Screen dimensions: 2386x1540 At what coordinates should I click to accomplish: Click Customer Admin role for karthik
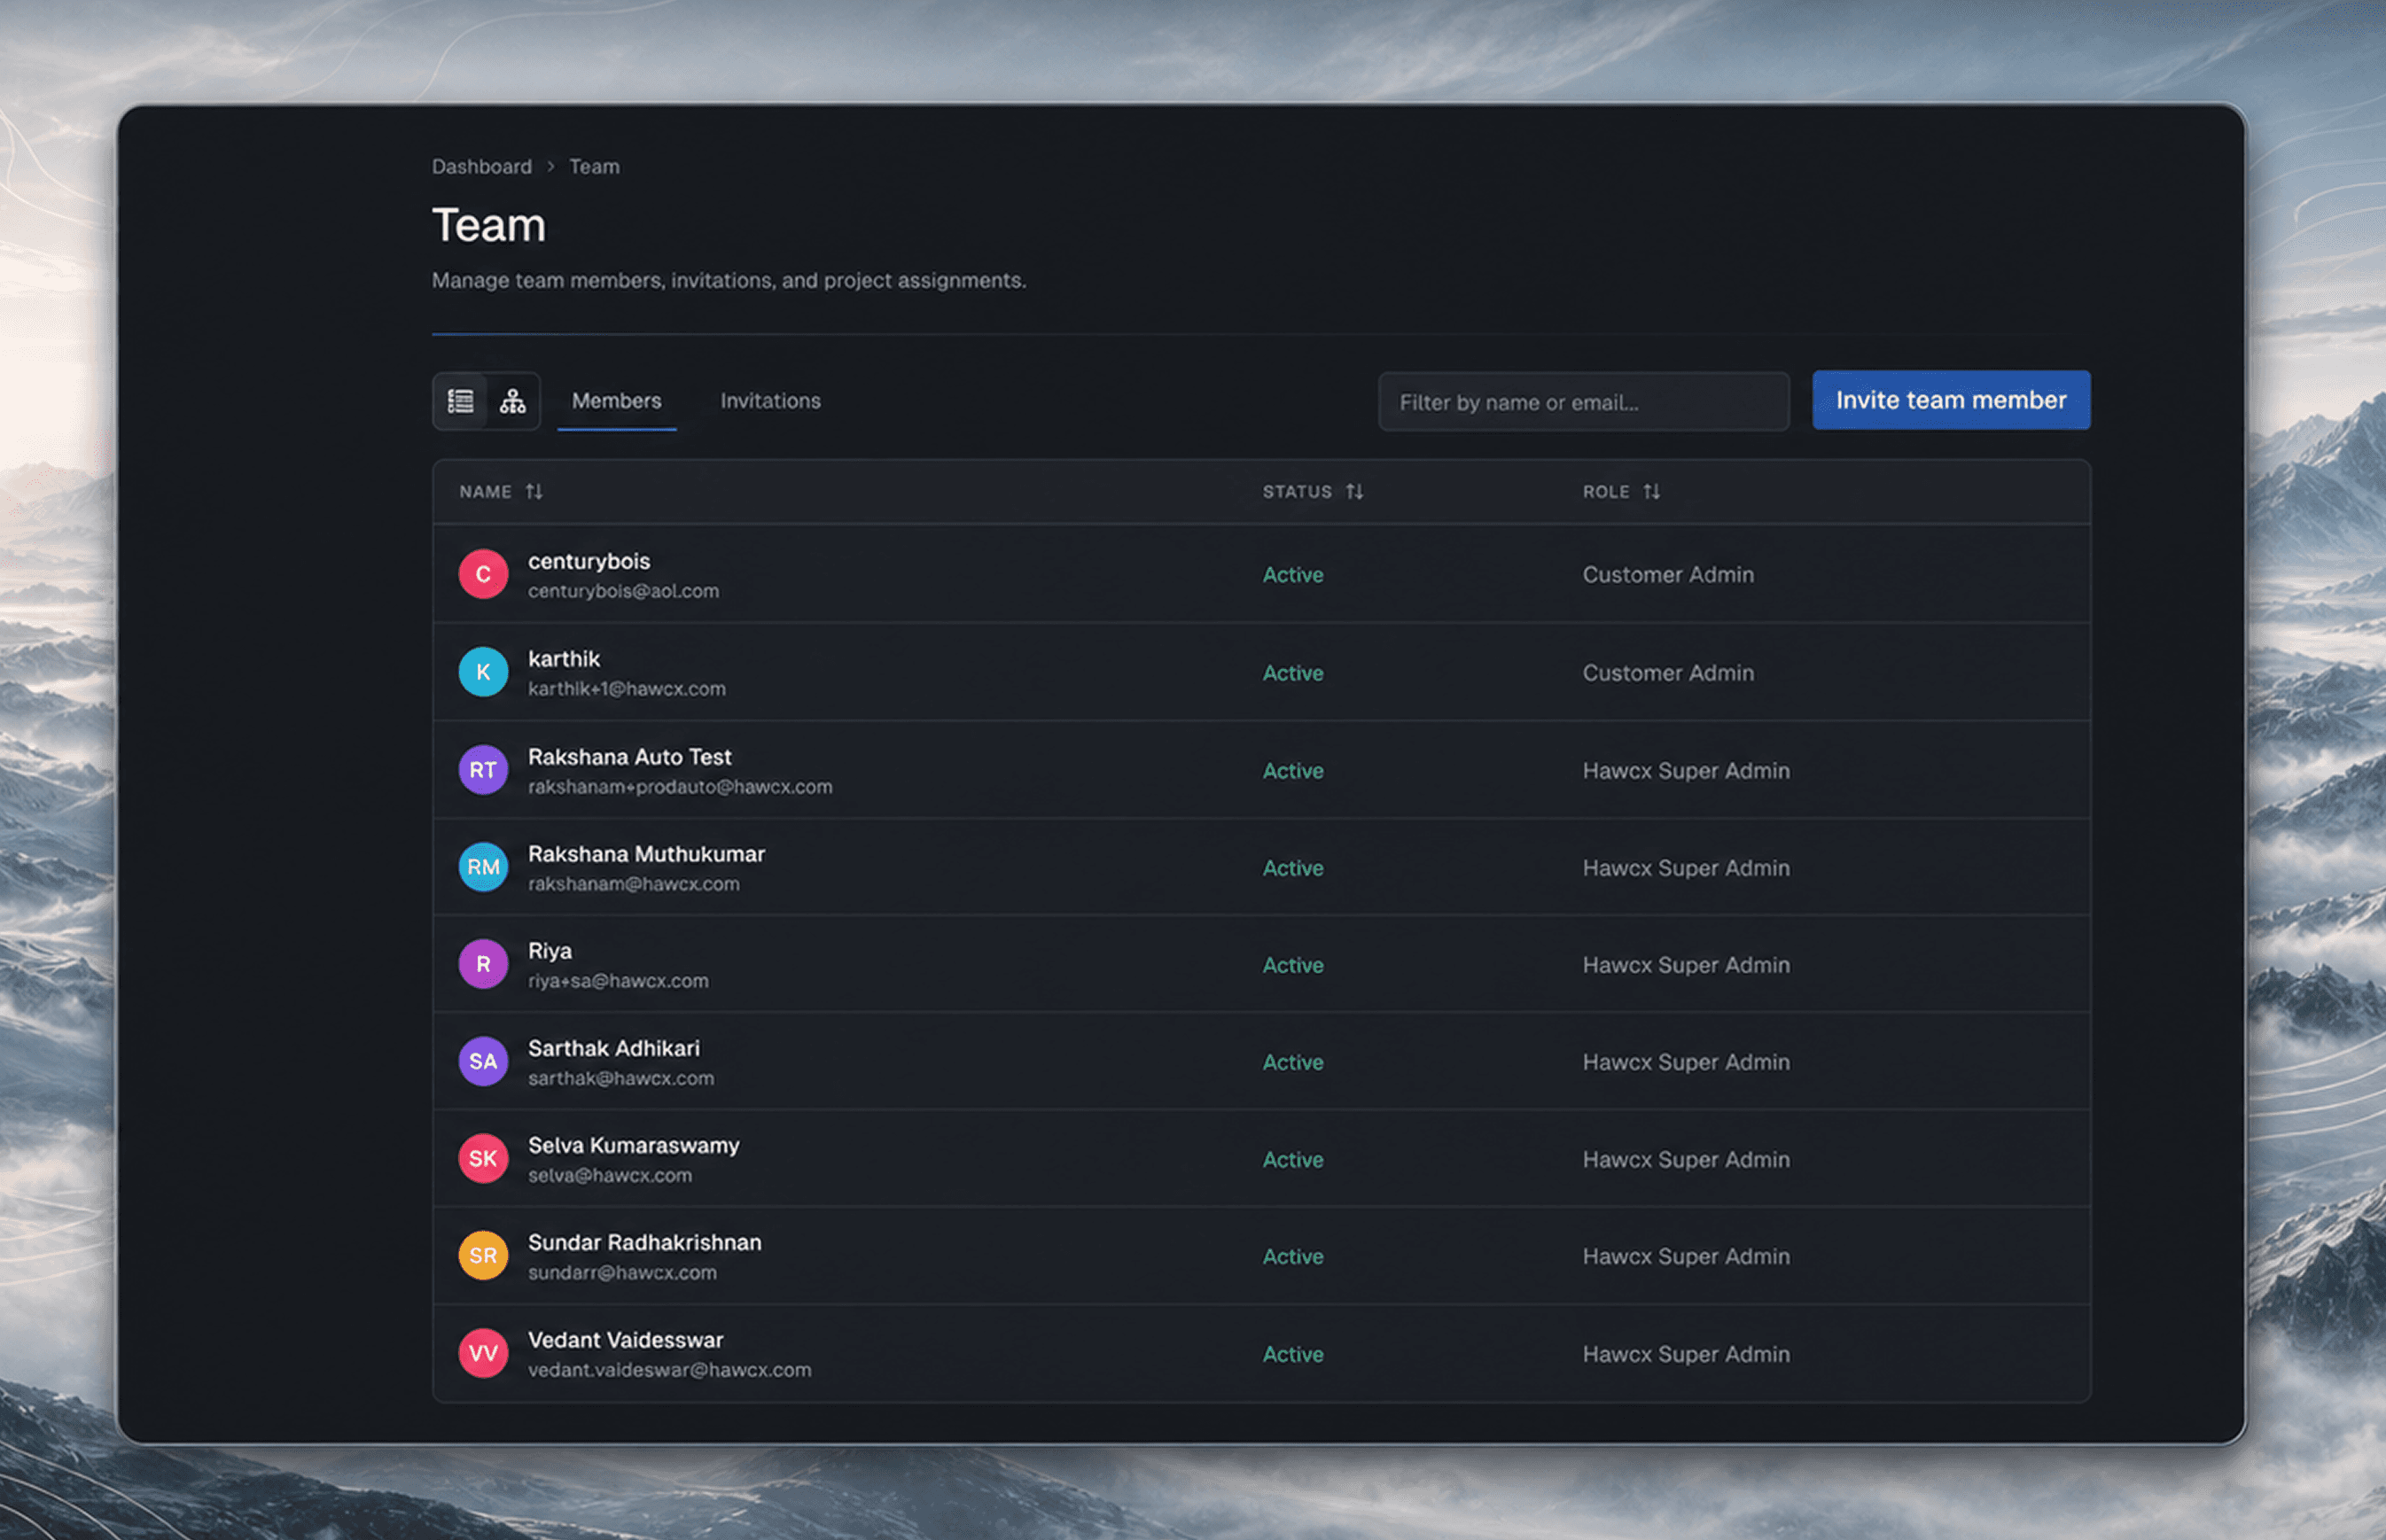coord(1668,673)
